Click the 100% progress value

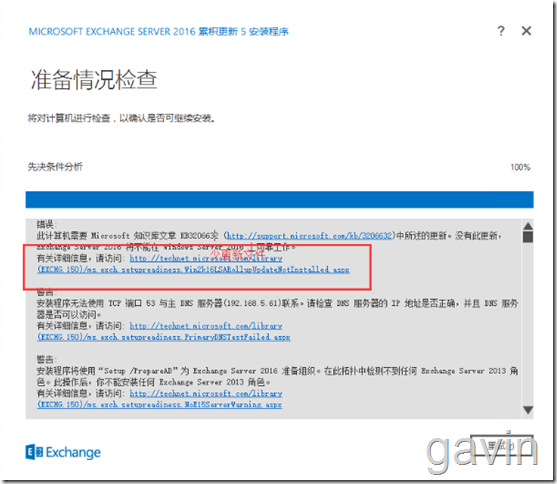pyautogui.click(x=520, y=167)
